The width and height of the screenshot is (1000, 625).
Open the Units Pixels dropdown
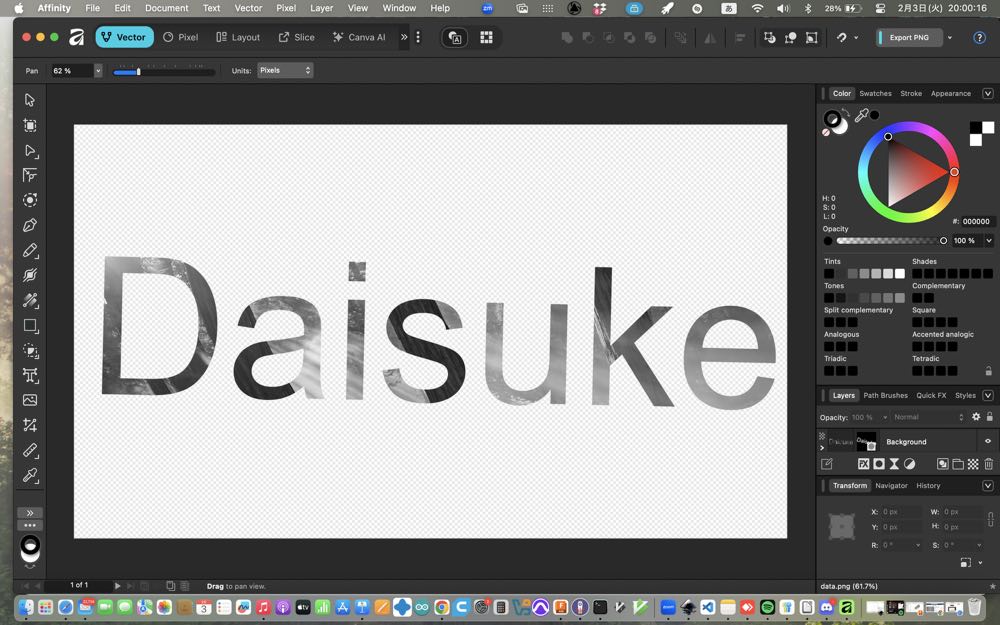click(x=285, y=70)
